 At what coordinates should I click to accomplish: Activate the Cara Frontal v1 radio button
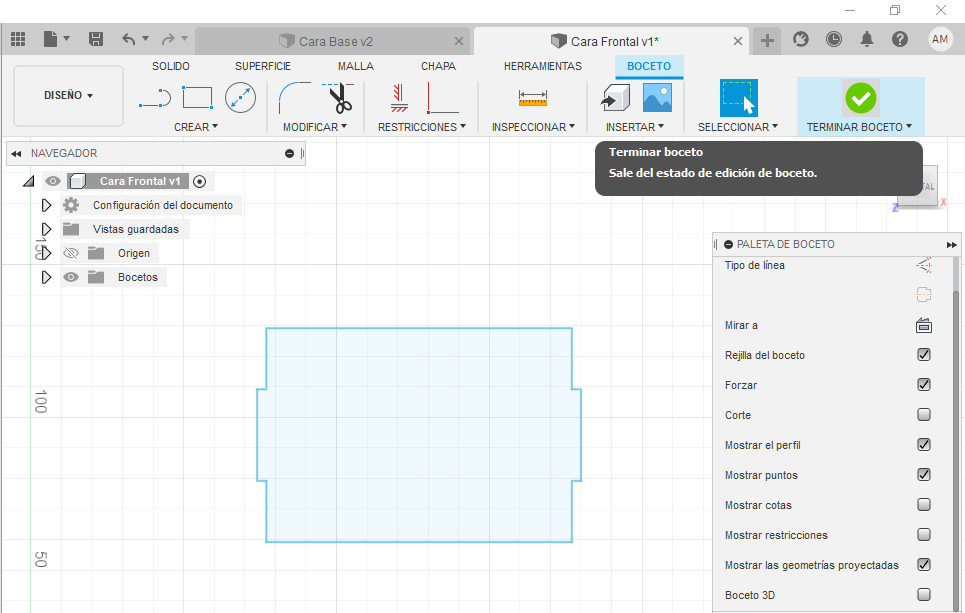[199, 182]
